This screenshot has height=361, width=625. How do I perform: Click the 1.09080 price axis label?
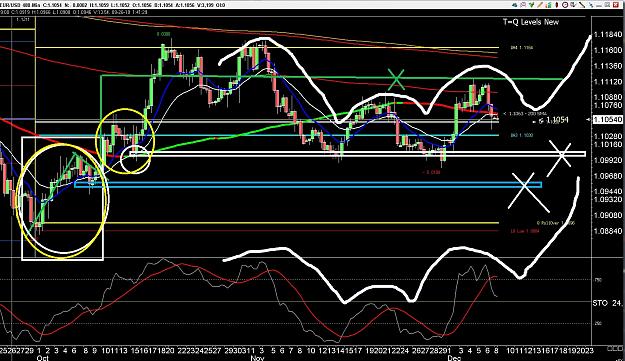[607, 215]
